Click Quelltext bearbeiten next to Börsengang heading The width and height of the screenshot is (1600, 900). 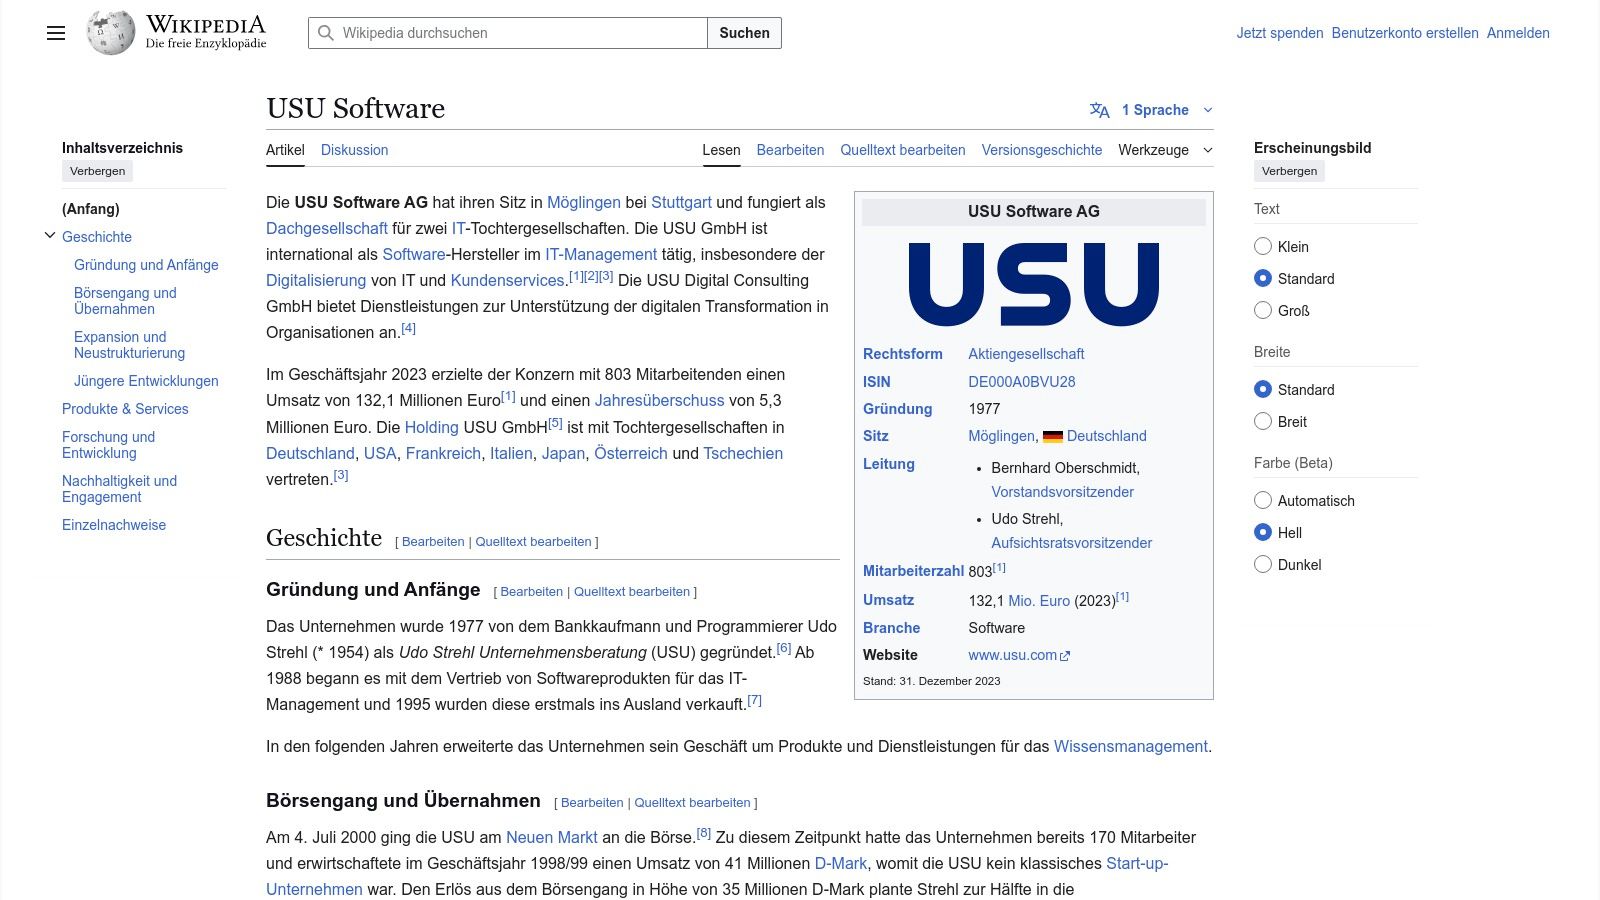(x=692, y=803)
